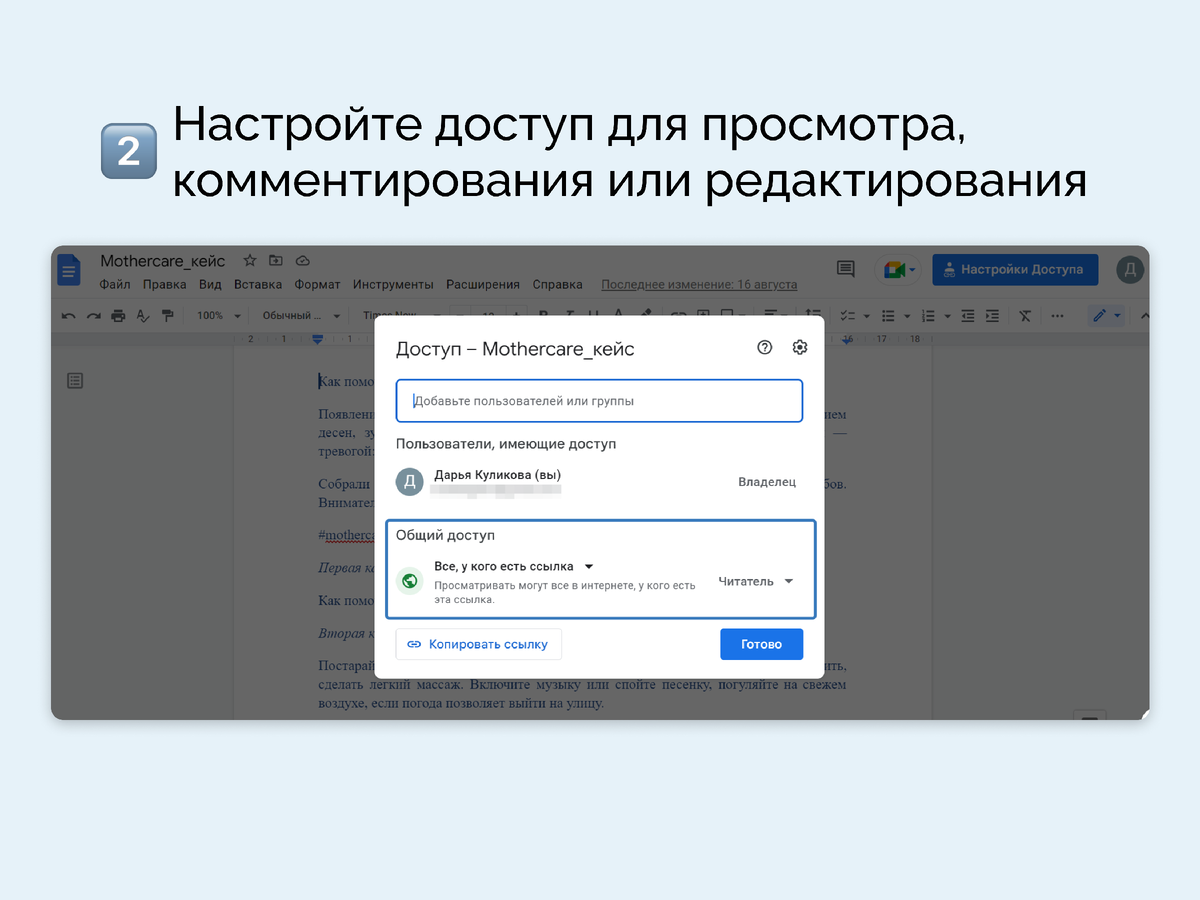Viewport: 1200px width, 900px height.
Task: Click the help question mark in dialog
Action: pyautogui.click(x=765, y=348)
